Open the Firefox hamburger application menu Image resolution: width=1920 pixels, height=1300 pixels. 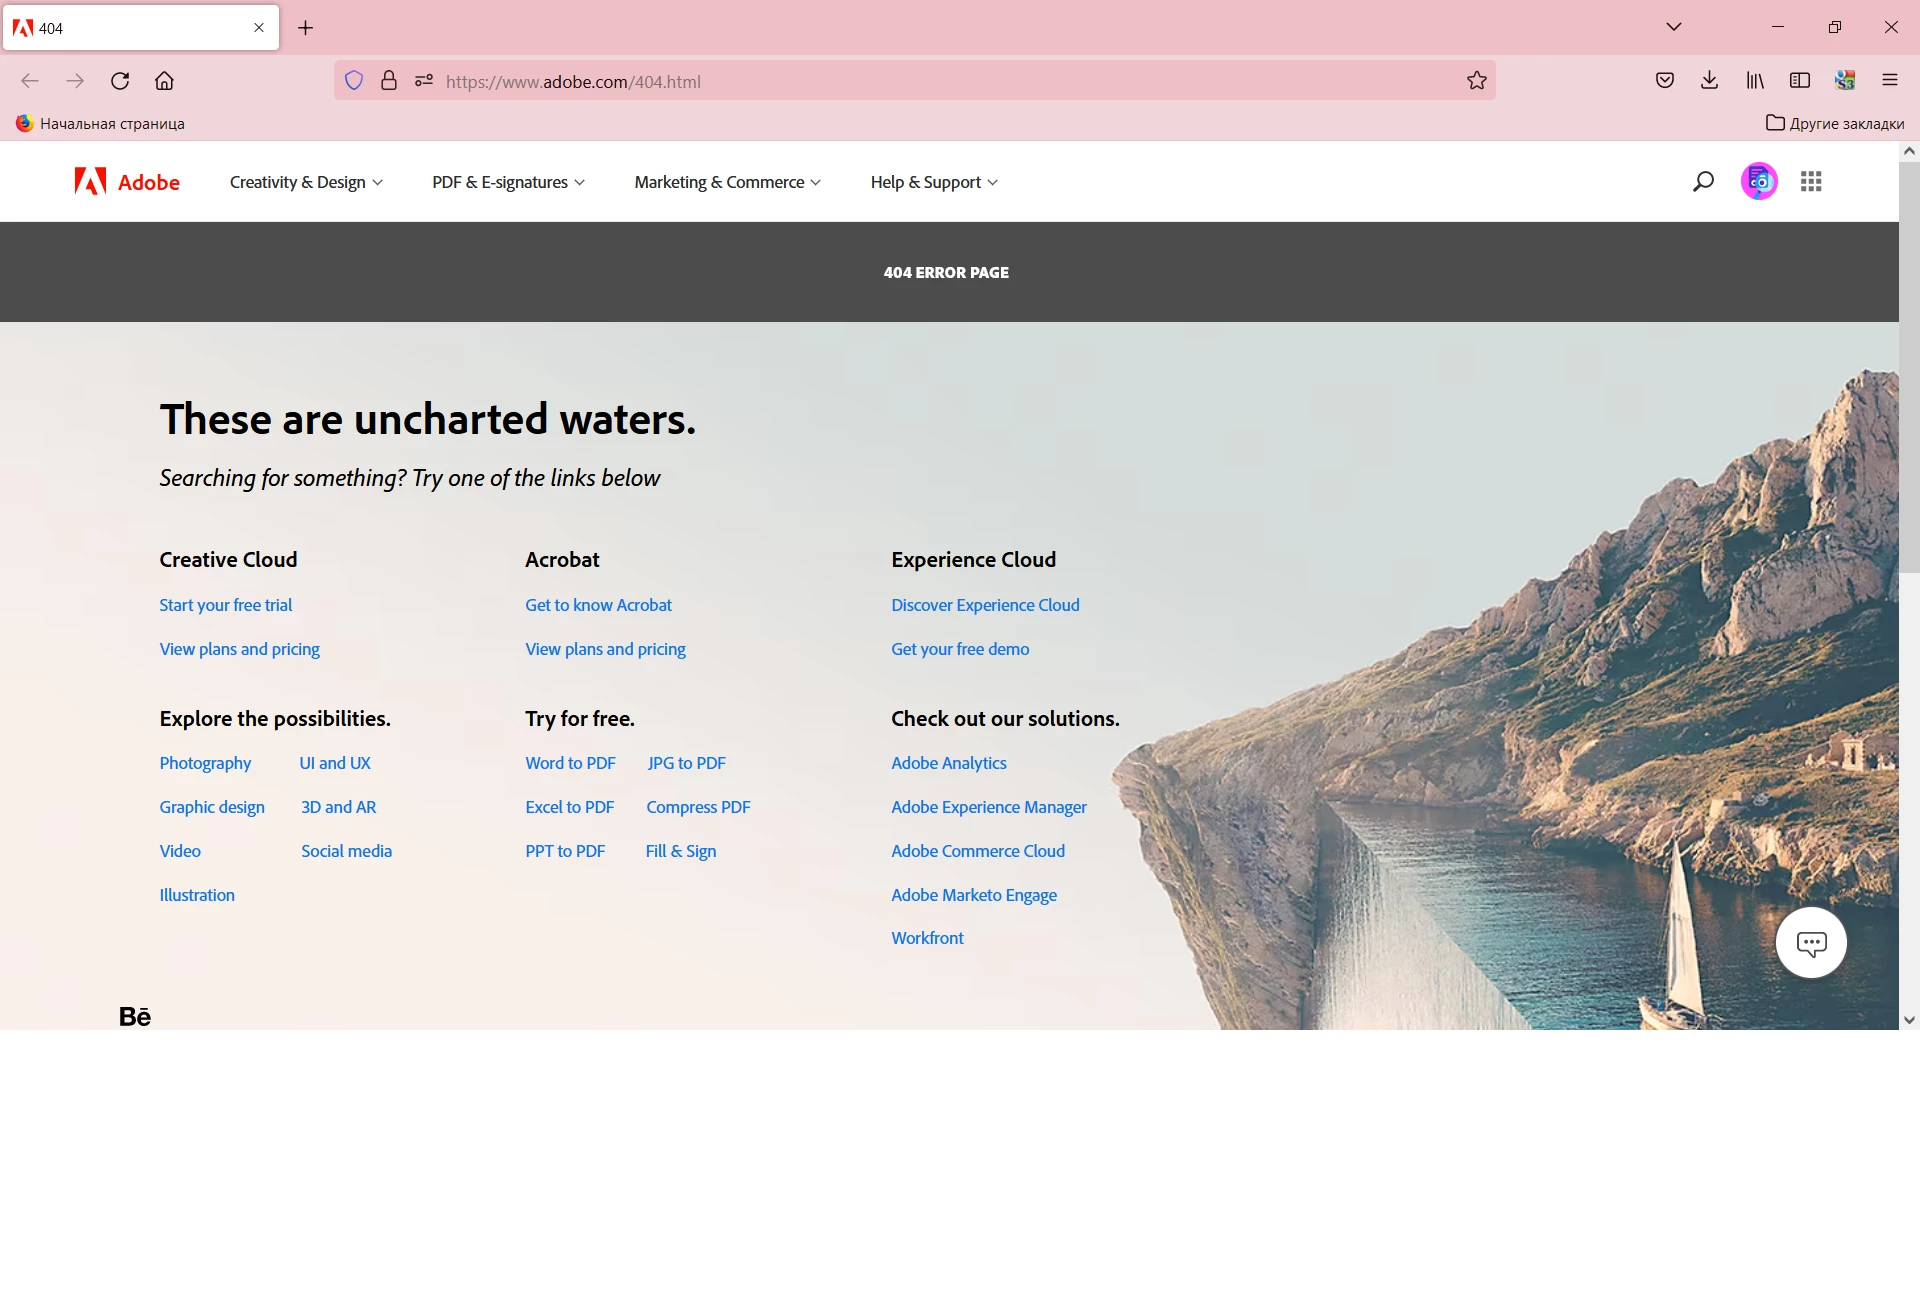pyautogui.click(x=1890, y=81)
